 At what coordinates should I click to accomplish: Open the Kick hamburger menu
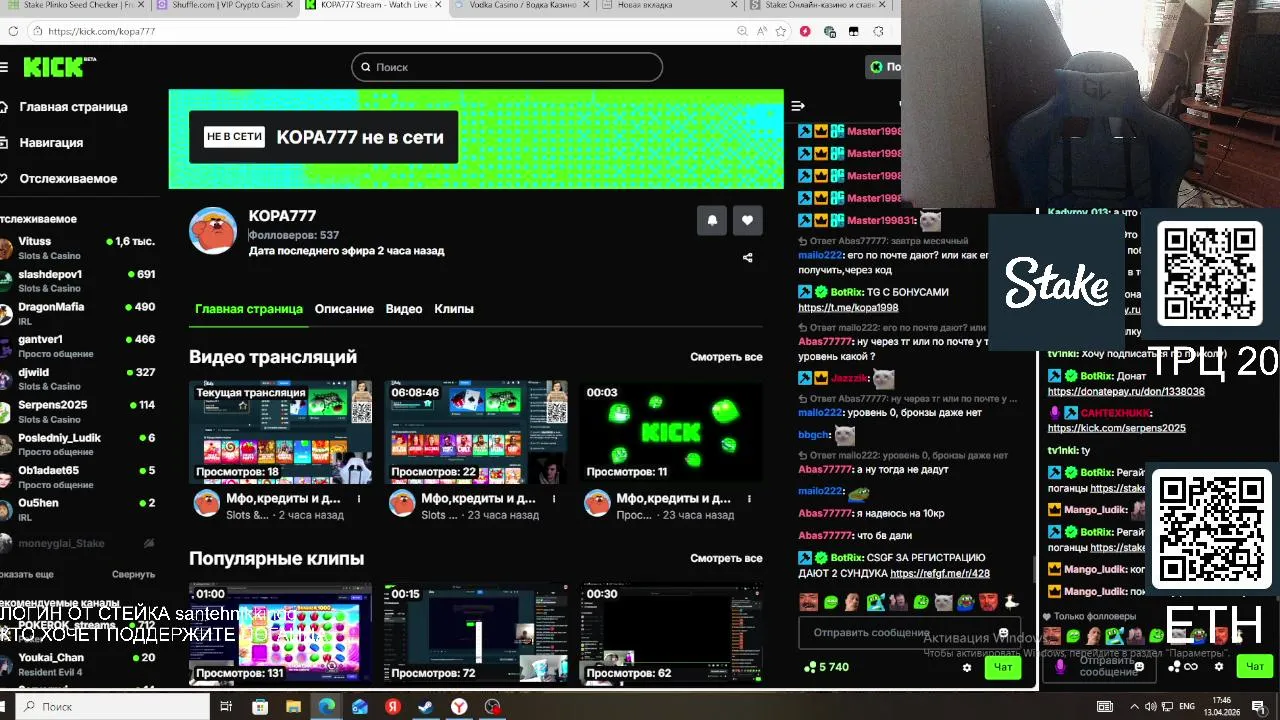[x=4, y=67]
